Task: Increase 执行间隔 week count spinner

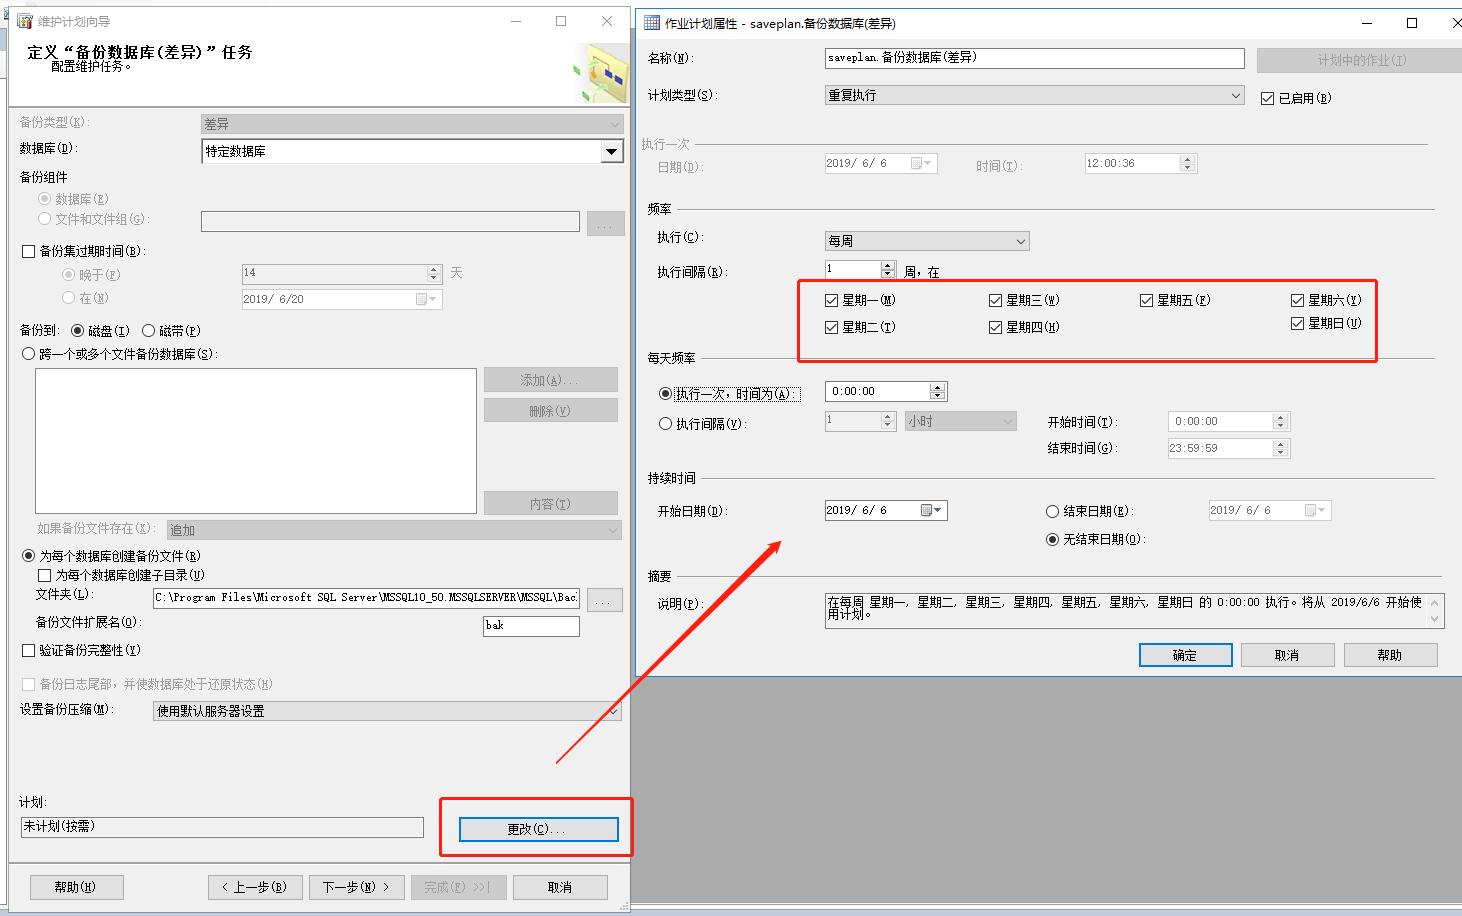Action: 888,266
